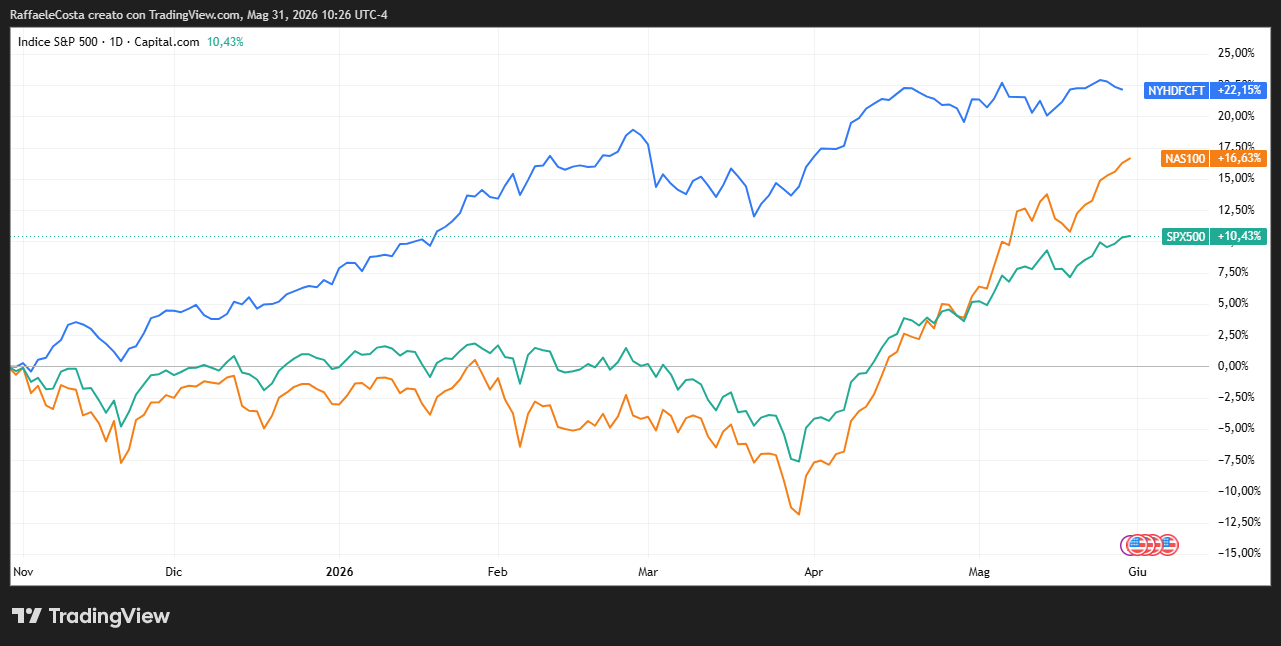Click the header text 'RaffaeleCosta creato con TradingView.com'
Viewport: 1281px width, 646px height.
click(x=126, y=14)
